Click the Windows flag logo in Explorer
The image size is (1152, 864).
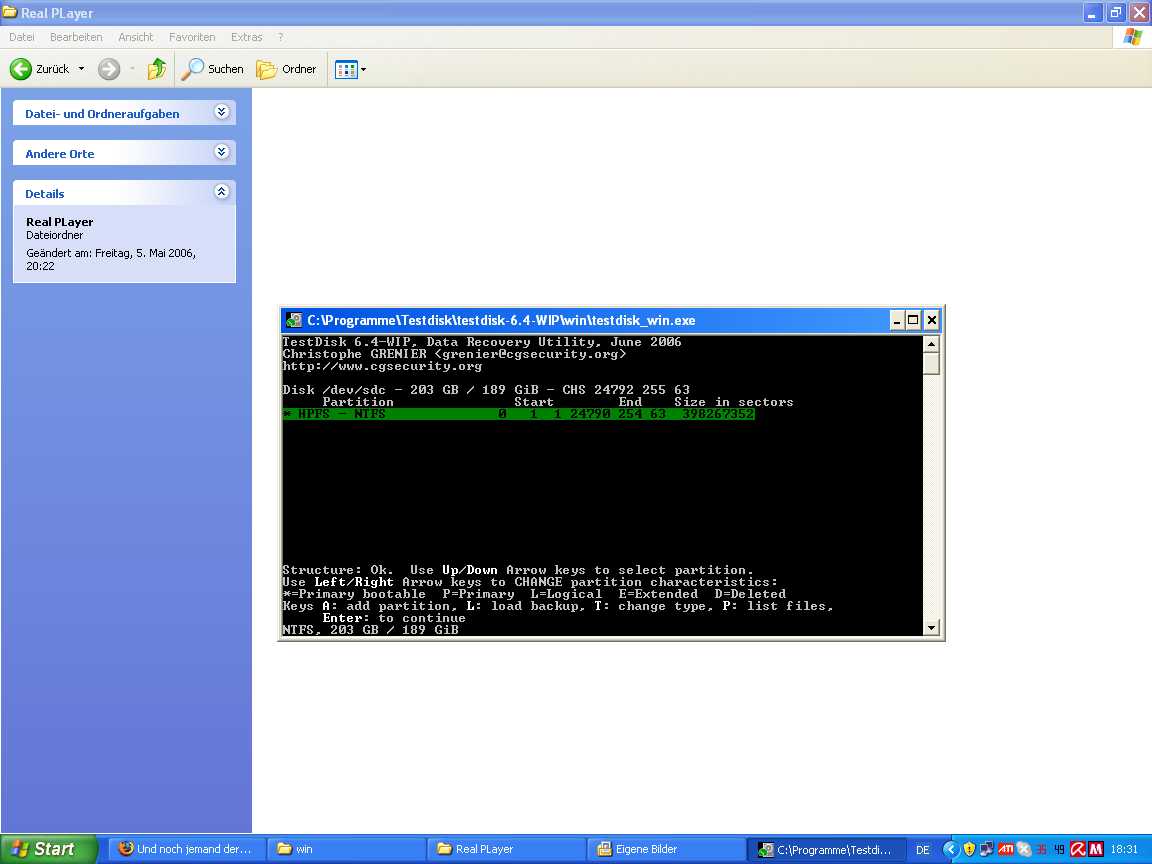1132,37
